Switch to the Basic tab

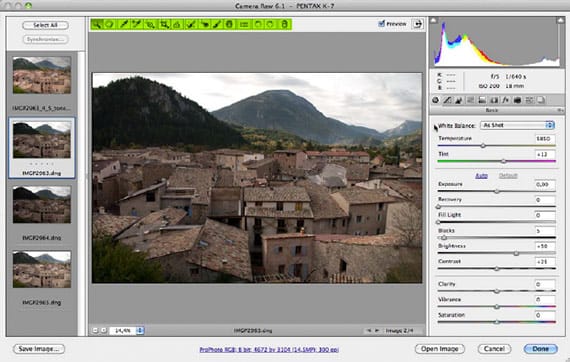coord(435,100)
